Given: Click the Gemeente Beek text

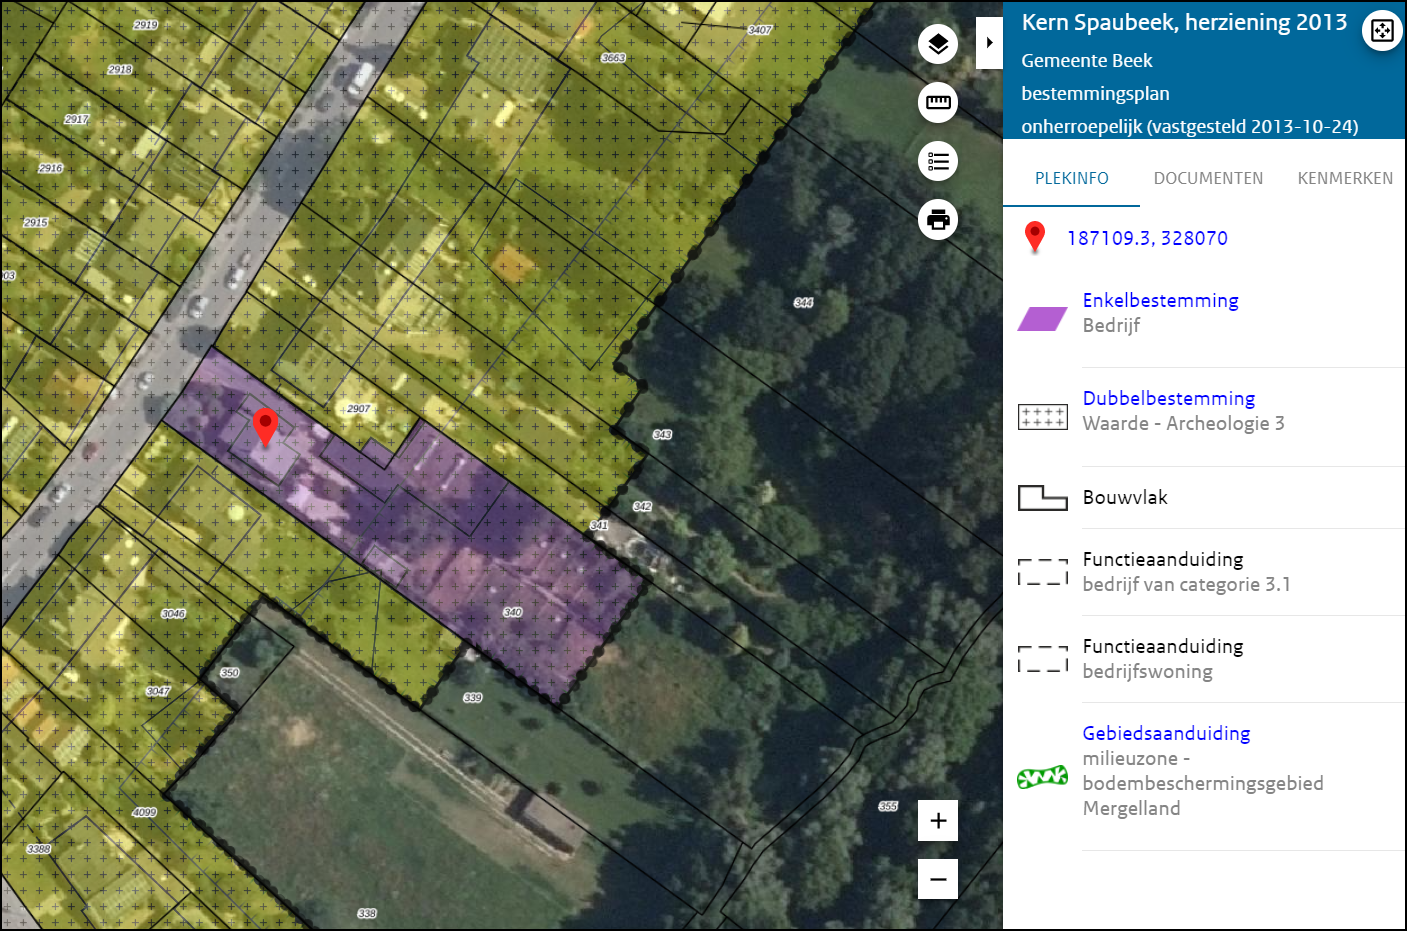Looking at the screenshot, I should pos(1087,60).
